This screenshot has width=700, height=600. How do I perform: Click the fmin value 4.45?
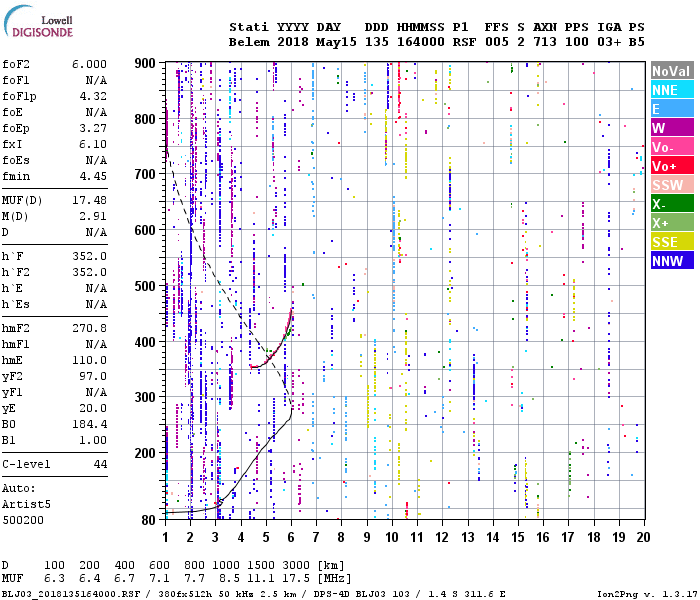[93, 176]
